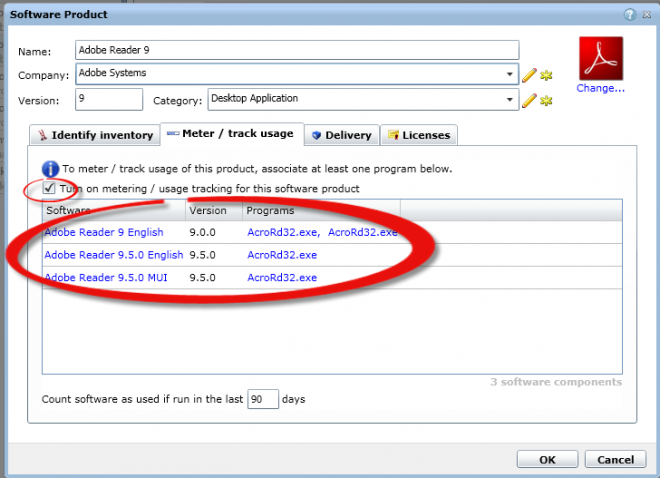Open the Adobe Reader 9.5.0 English link

[114, 255]
